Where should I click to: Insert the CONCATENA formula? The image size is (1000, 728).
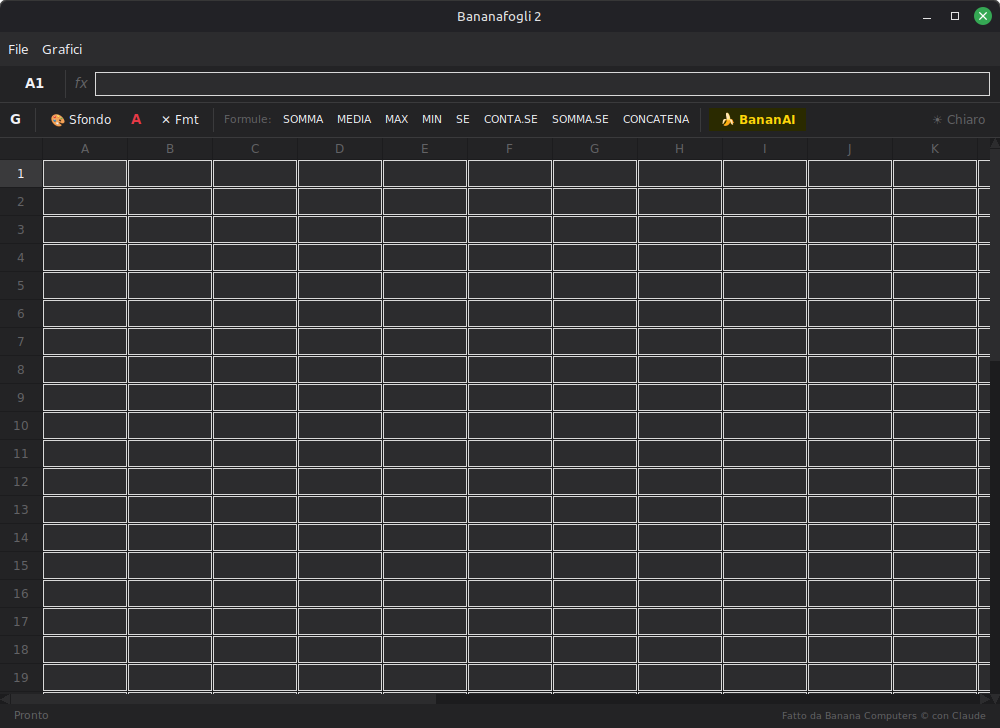(656, 119)
